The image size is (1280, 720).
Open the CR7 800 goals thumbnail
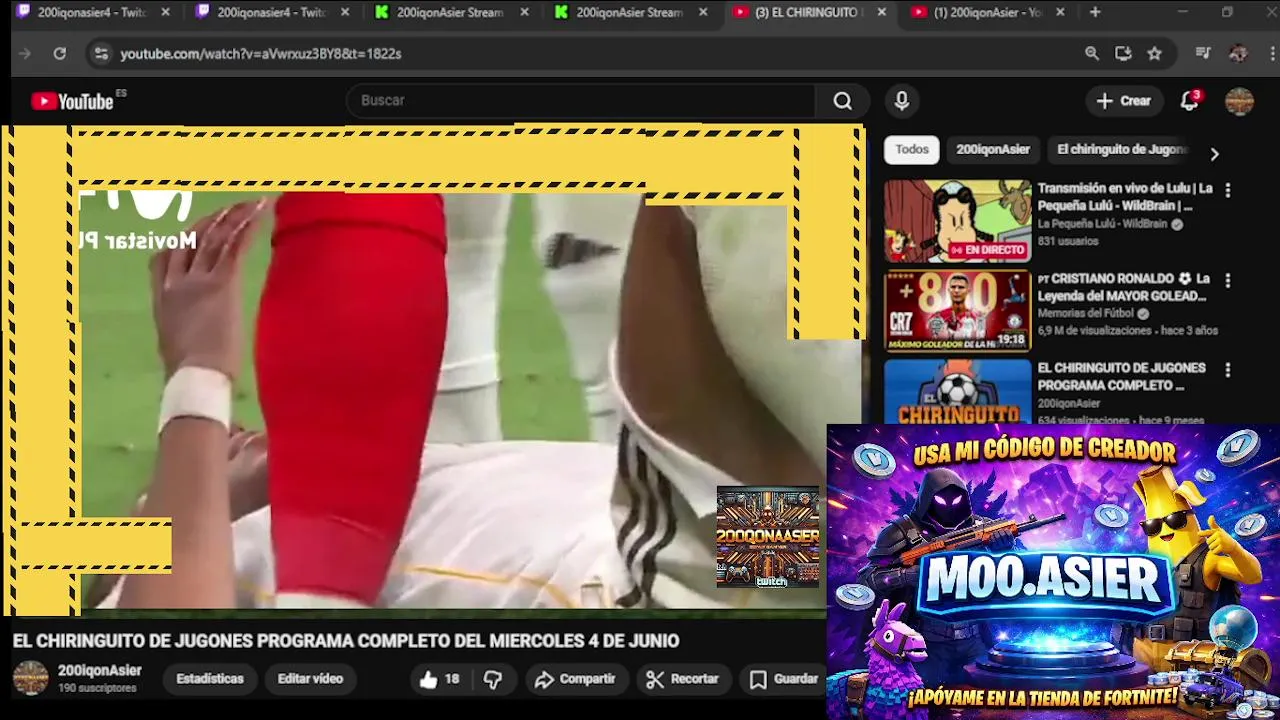click(x=957, y=311)
